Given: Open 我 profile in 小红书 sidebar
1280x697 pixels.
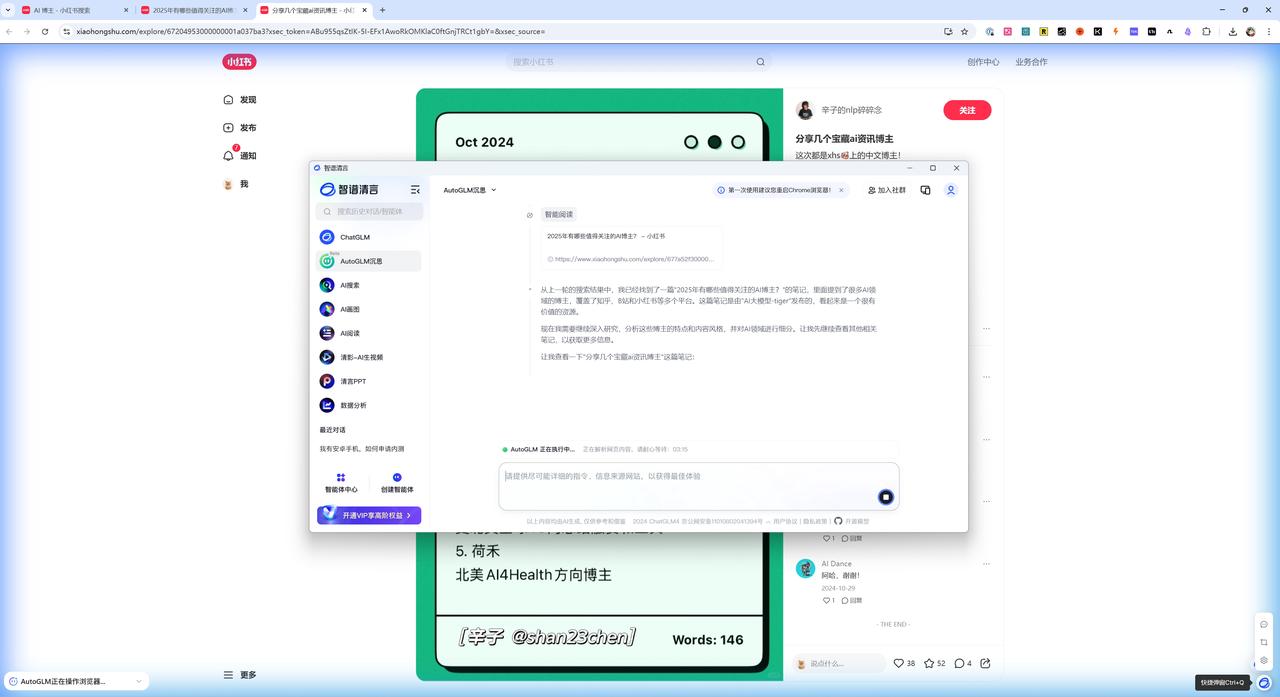Looking at the screenshot, I should click(x=236, y=184).
